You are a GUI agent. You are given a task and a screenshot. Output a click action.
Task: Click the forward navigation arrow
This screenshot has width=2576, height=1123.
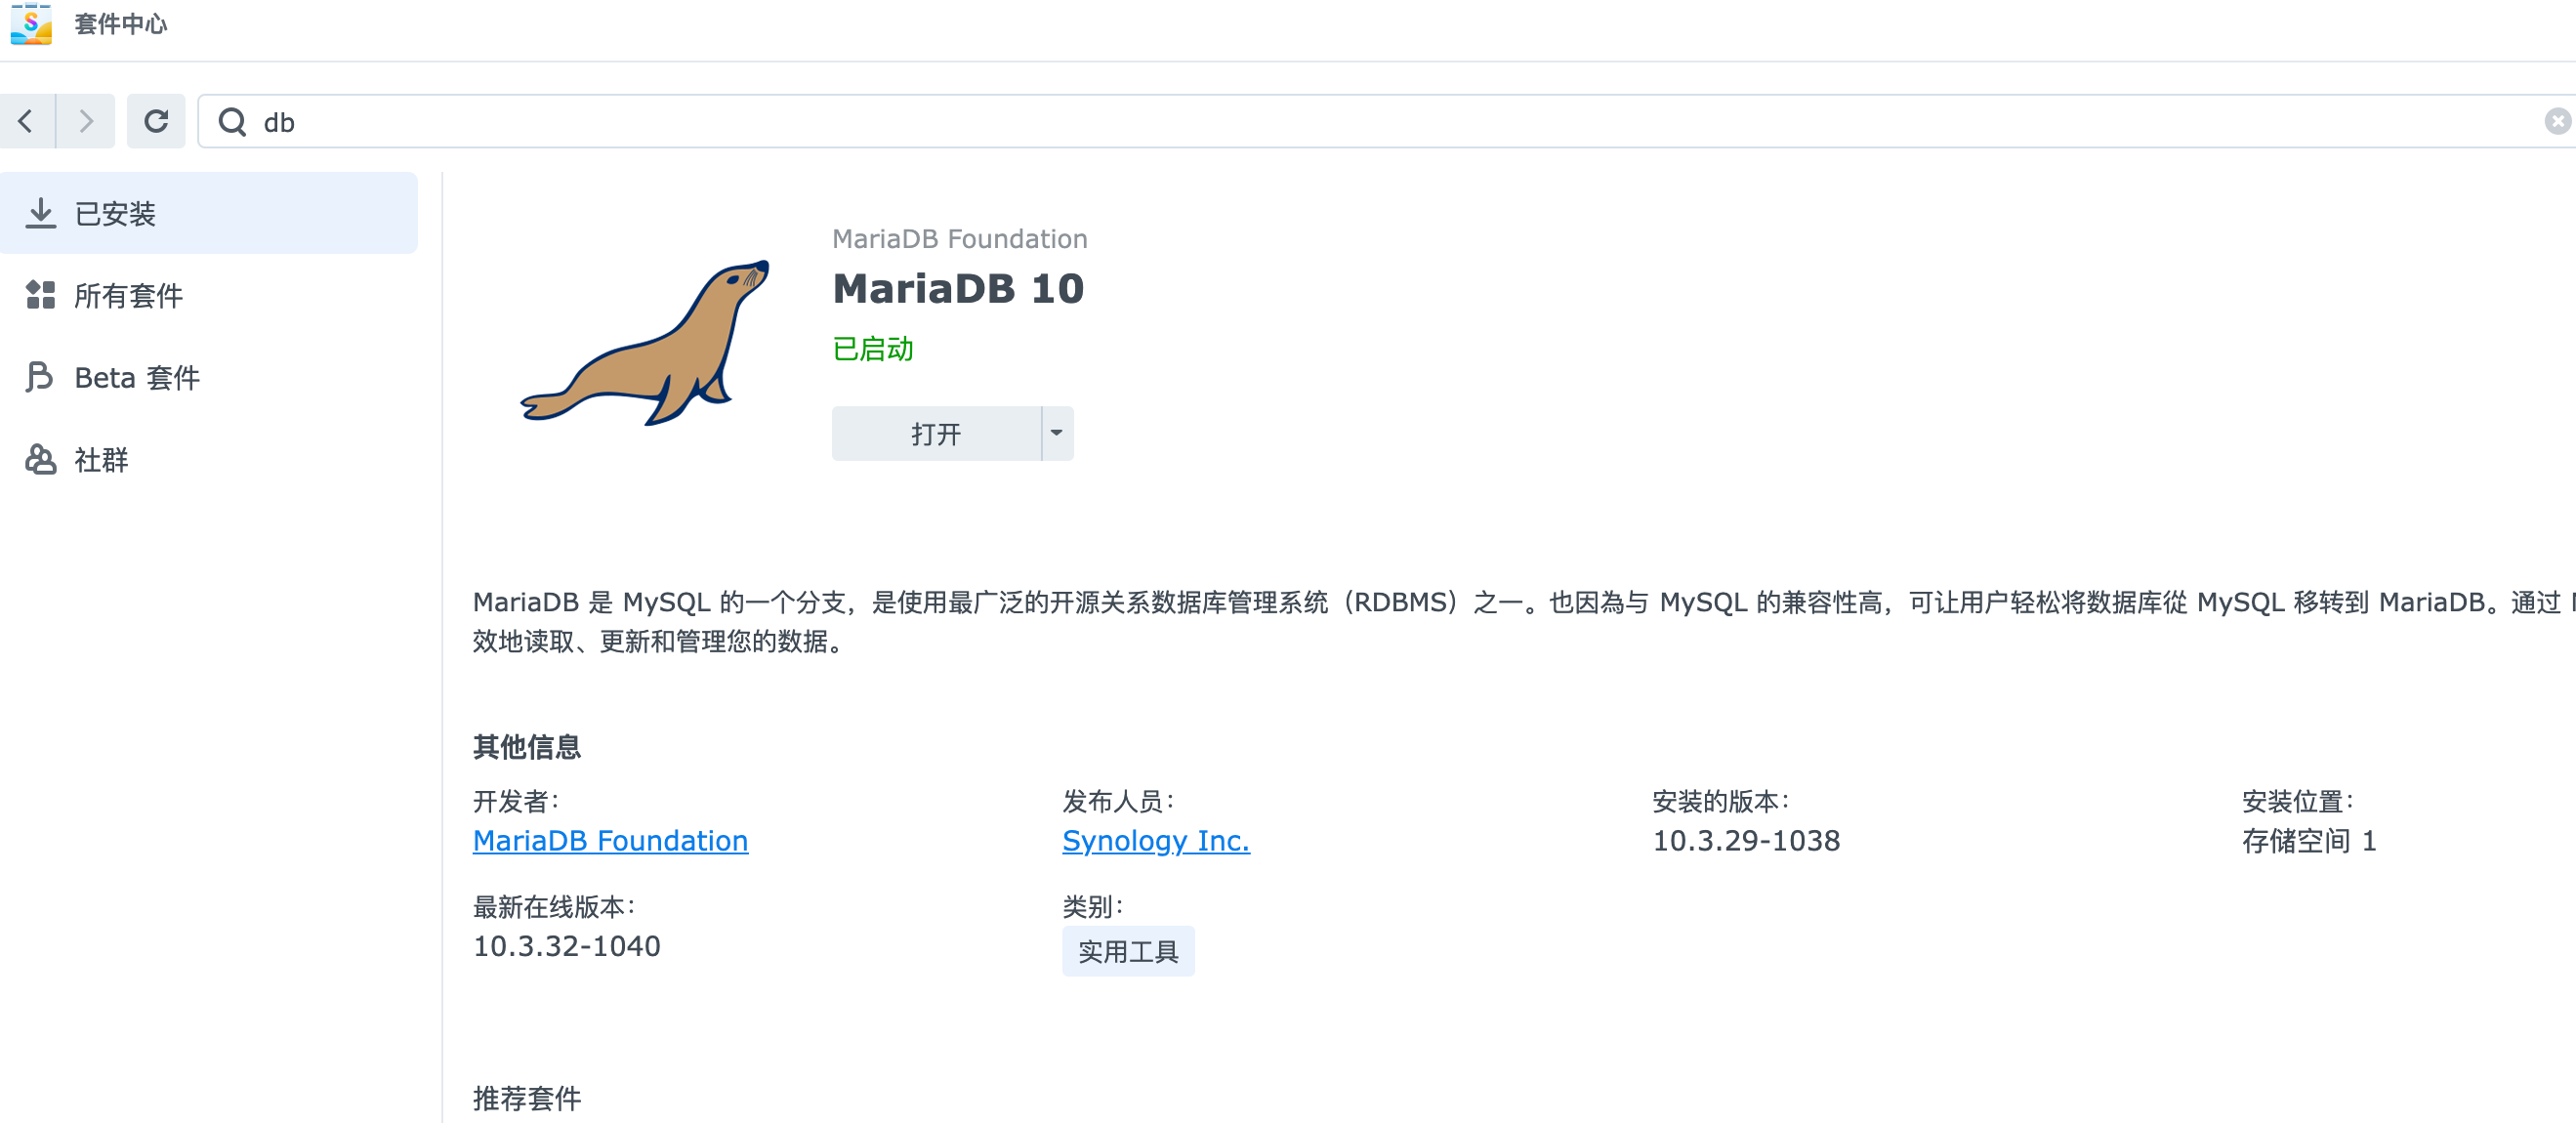point(86,122)
